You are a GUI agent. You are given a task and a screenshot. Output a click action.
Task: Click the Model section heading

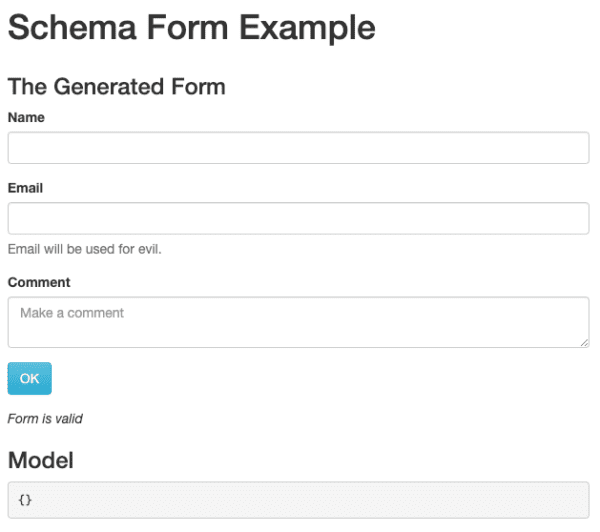tap(41, 460)
